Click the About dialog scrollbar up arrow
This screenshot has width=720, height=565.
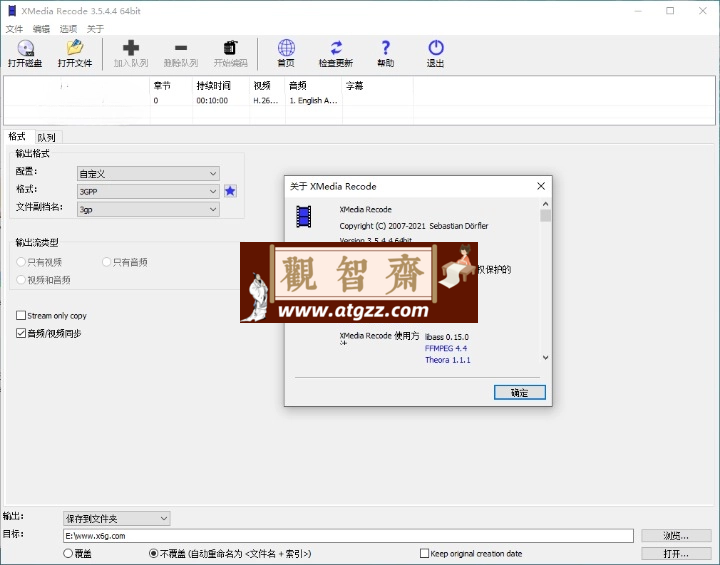(x=546, y=204)
